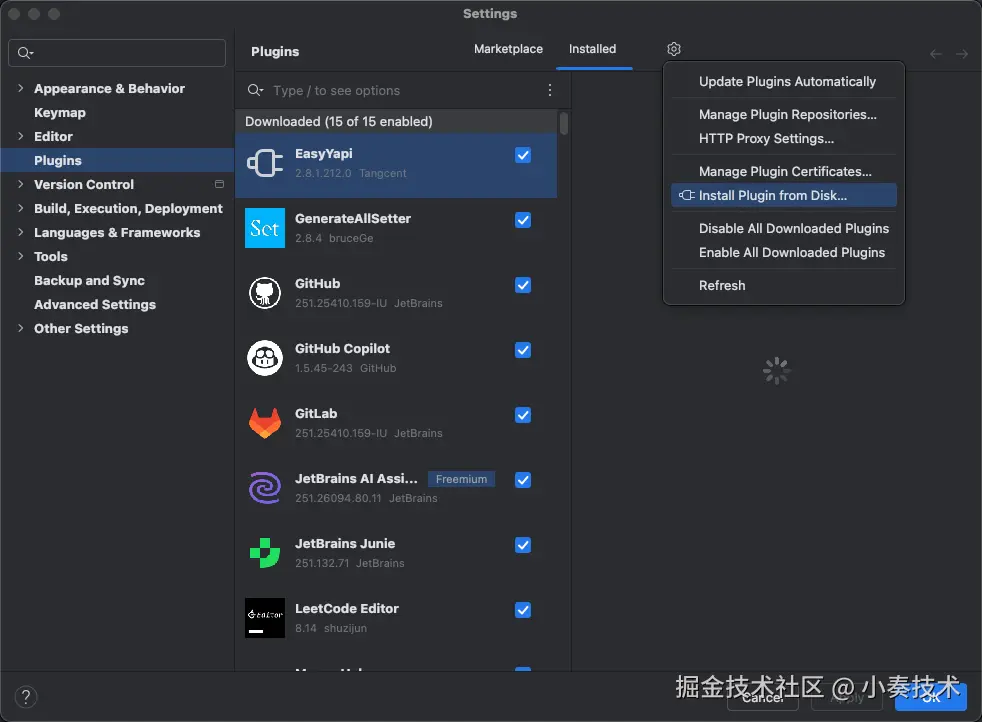Open Manage Plugin Repositories menu item
Screen dimensions: 982x722
pyautogui.click(x=783, y=115)
